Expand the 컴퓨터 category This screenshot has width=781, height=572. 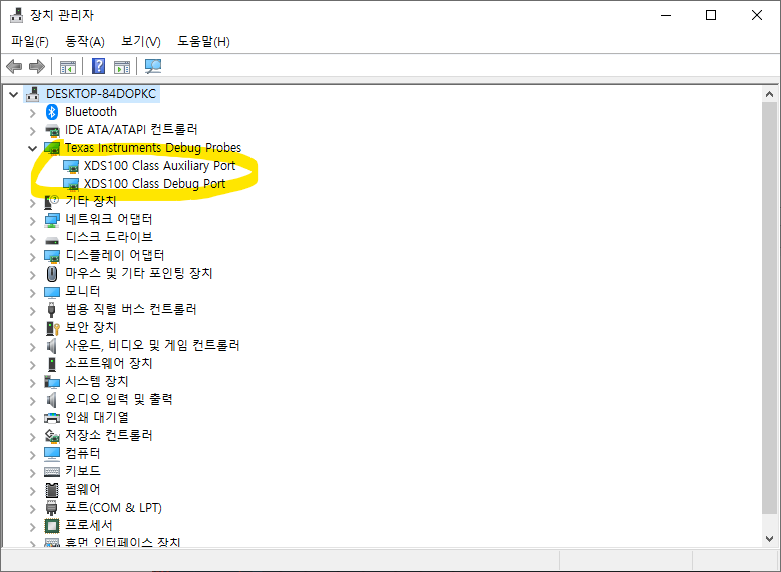(x=33, y=454)
